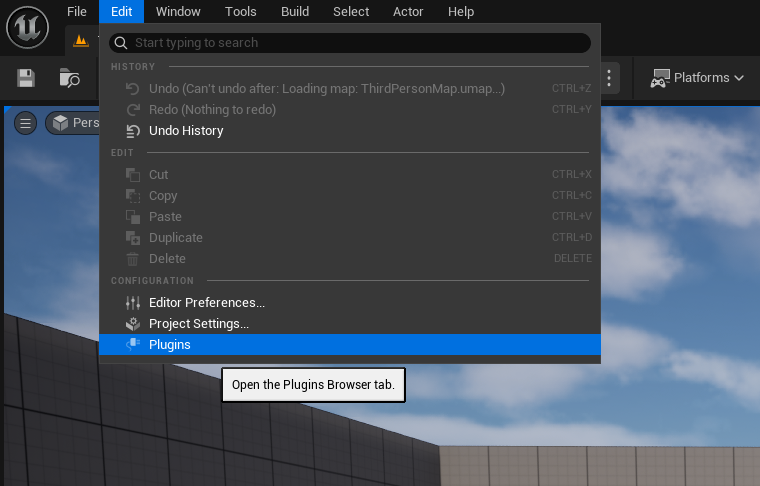This screenshot has height=486, width=760.
Task: Click the CTRL+Z shortcut text
Action: point(571,88)
